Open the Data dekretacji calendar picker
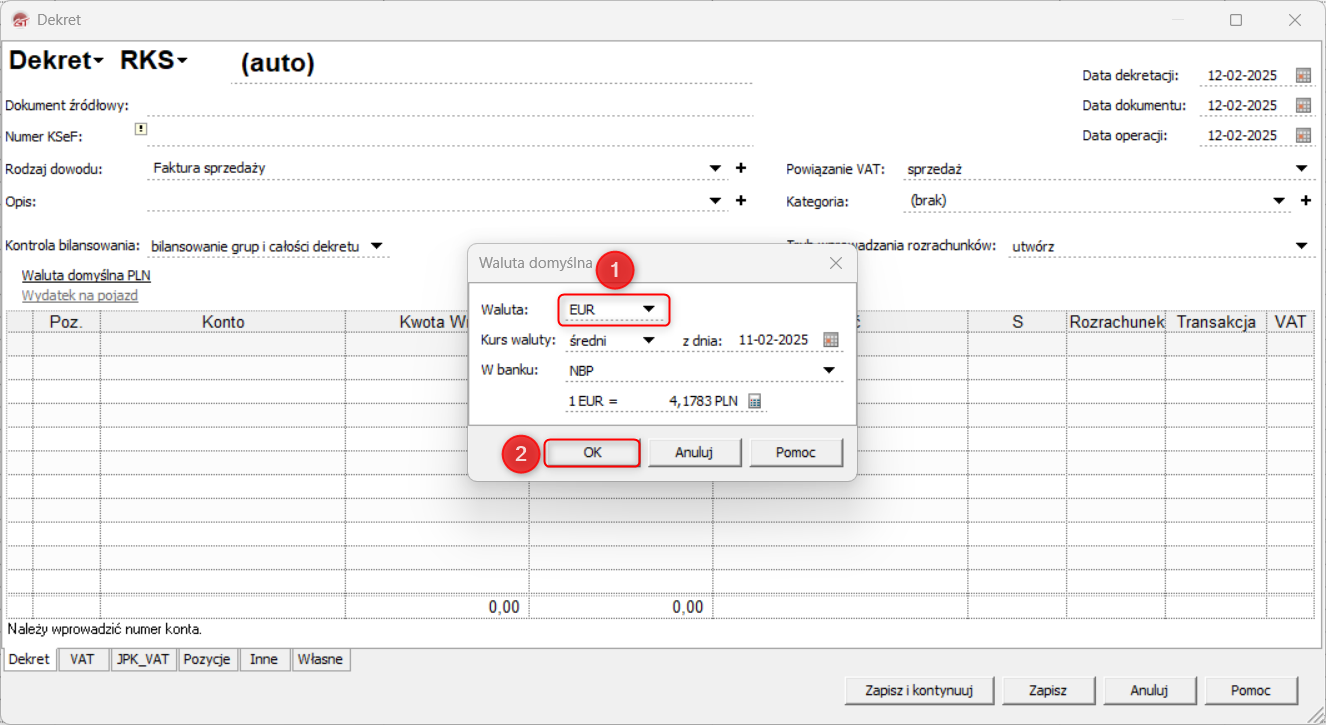 (1303, 75)
